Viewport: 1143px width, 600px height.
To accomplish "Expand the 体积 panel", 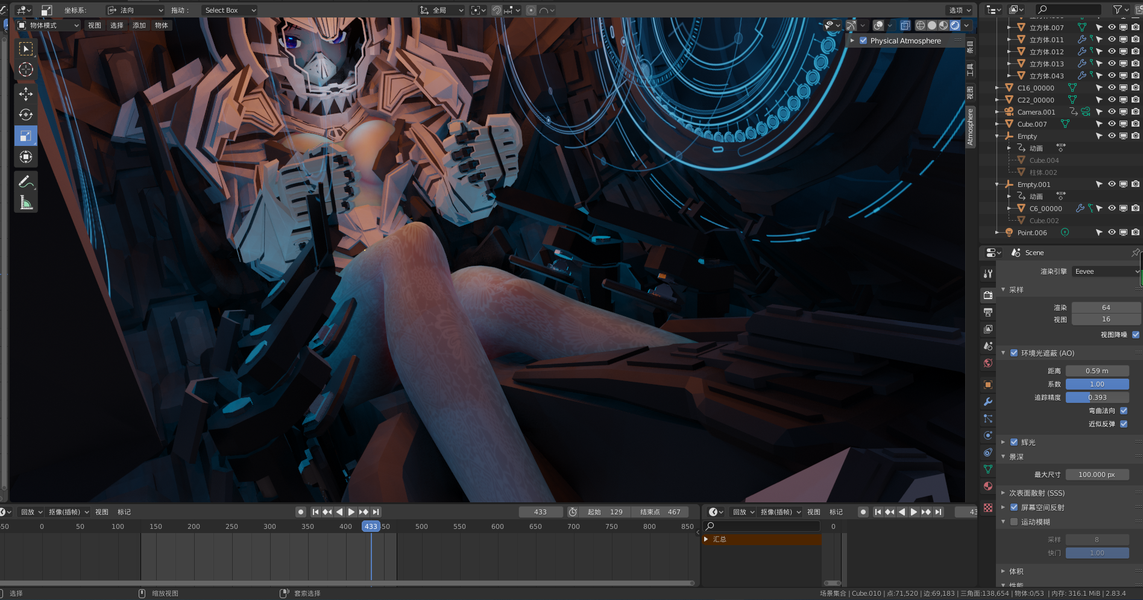I will (x=1004, y=572).
